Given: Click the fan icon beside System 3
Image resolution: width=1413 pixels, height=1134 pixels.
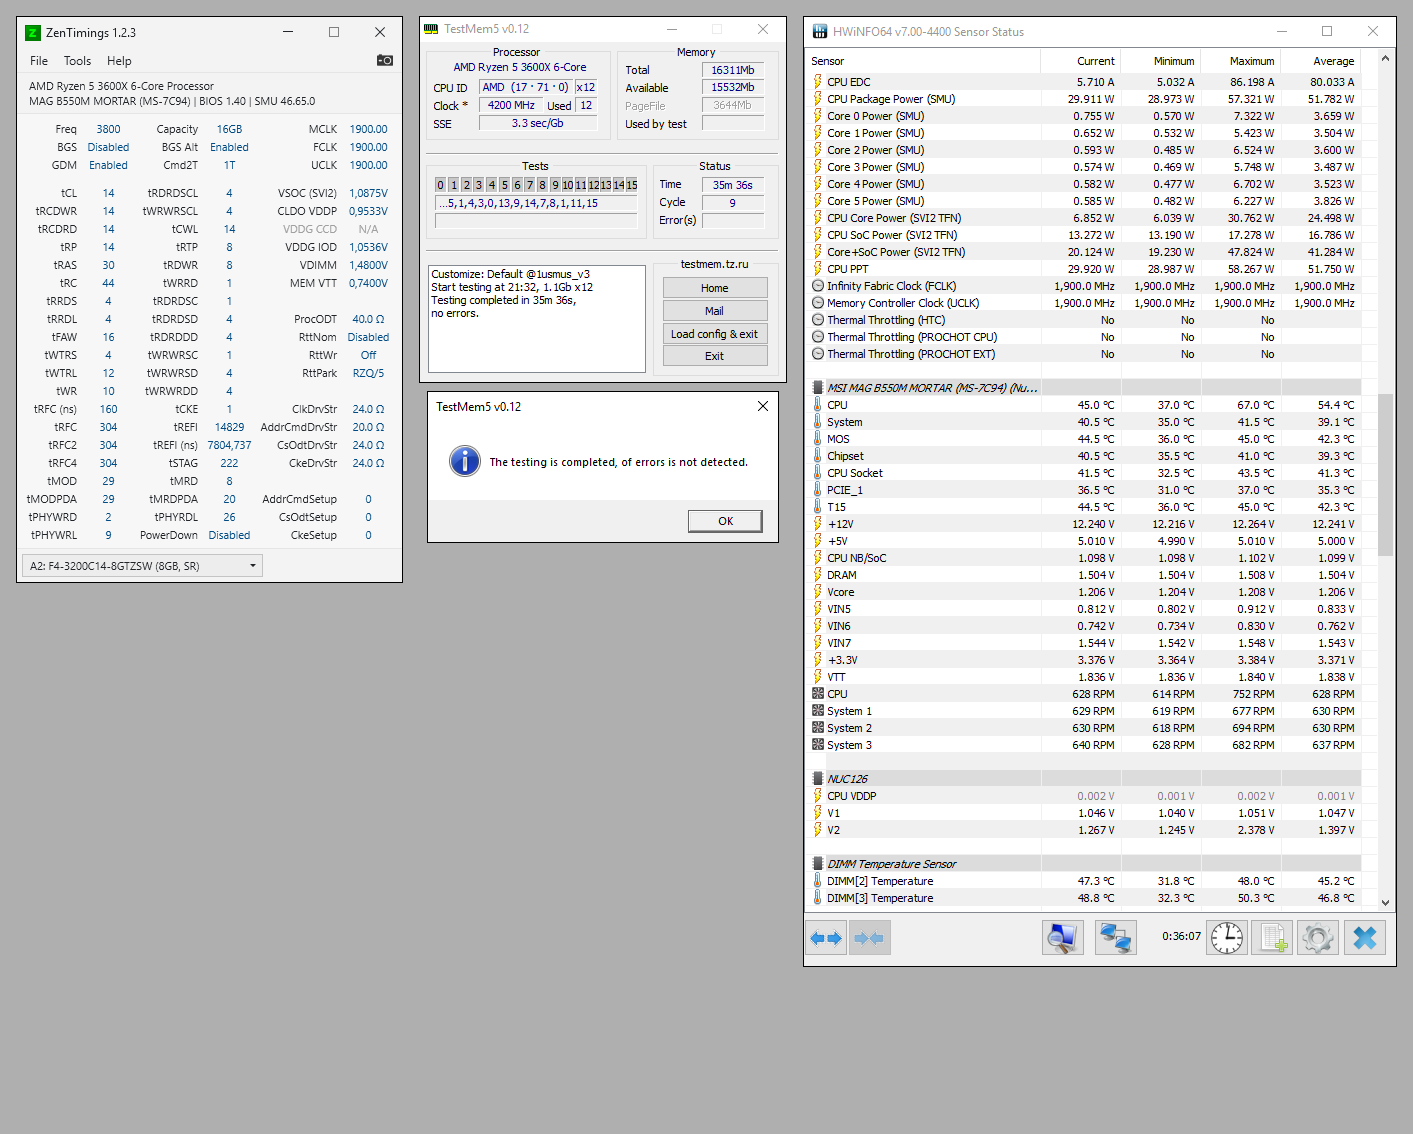Looking at the screenshot, I should pyautogui.click(x=817, y=745).
